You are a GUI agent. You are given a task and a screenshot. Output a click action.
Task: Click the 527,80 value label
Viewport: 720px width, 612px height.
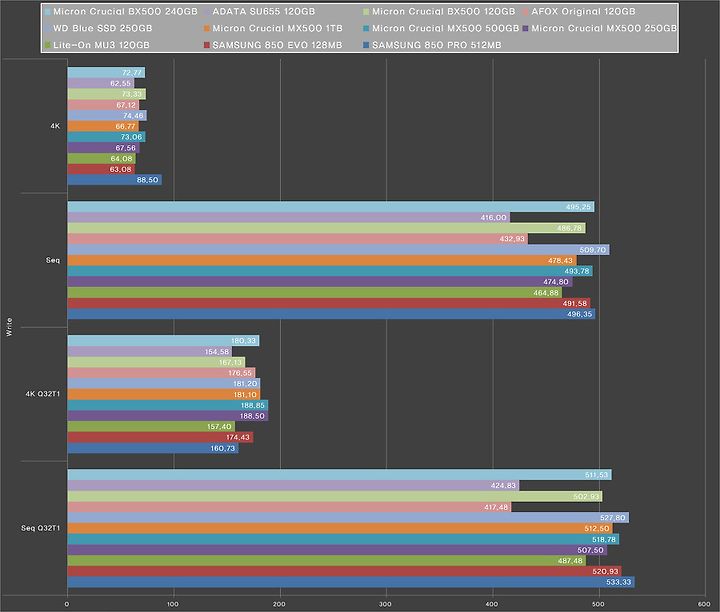[x=613, y=518]
